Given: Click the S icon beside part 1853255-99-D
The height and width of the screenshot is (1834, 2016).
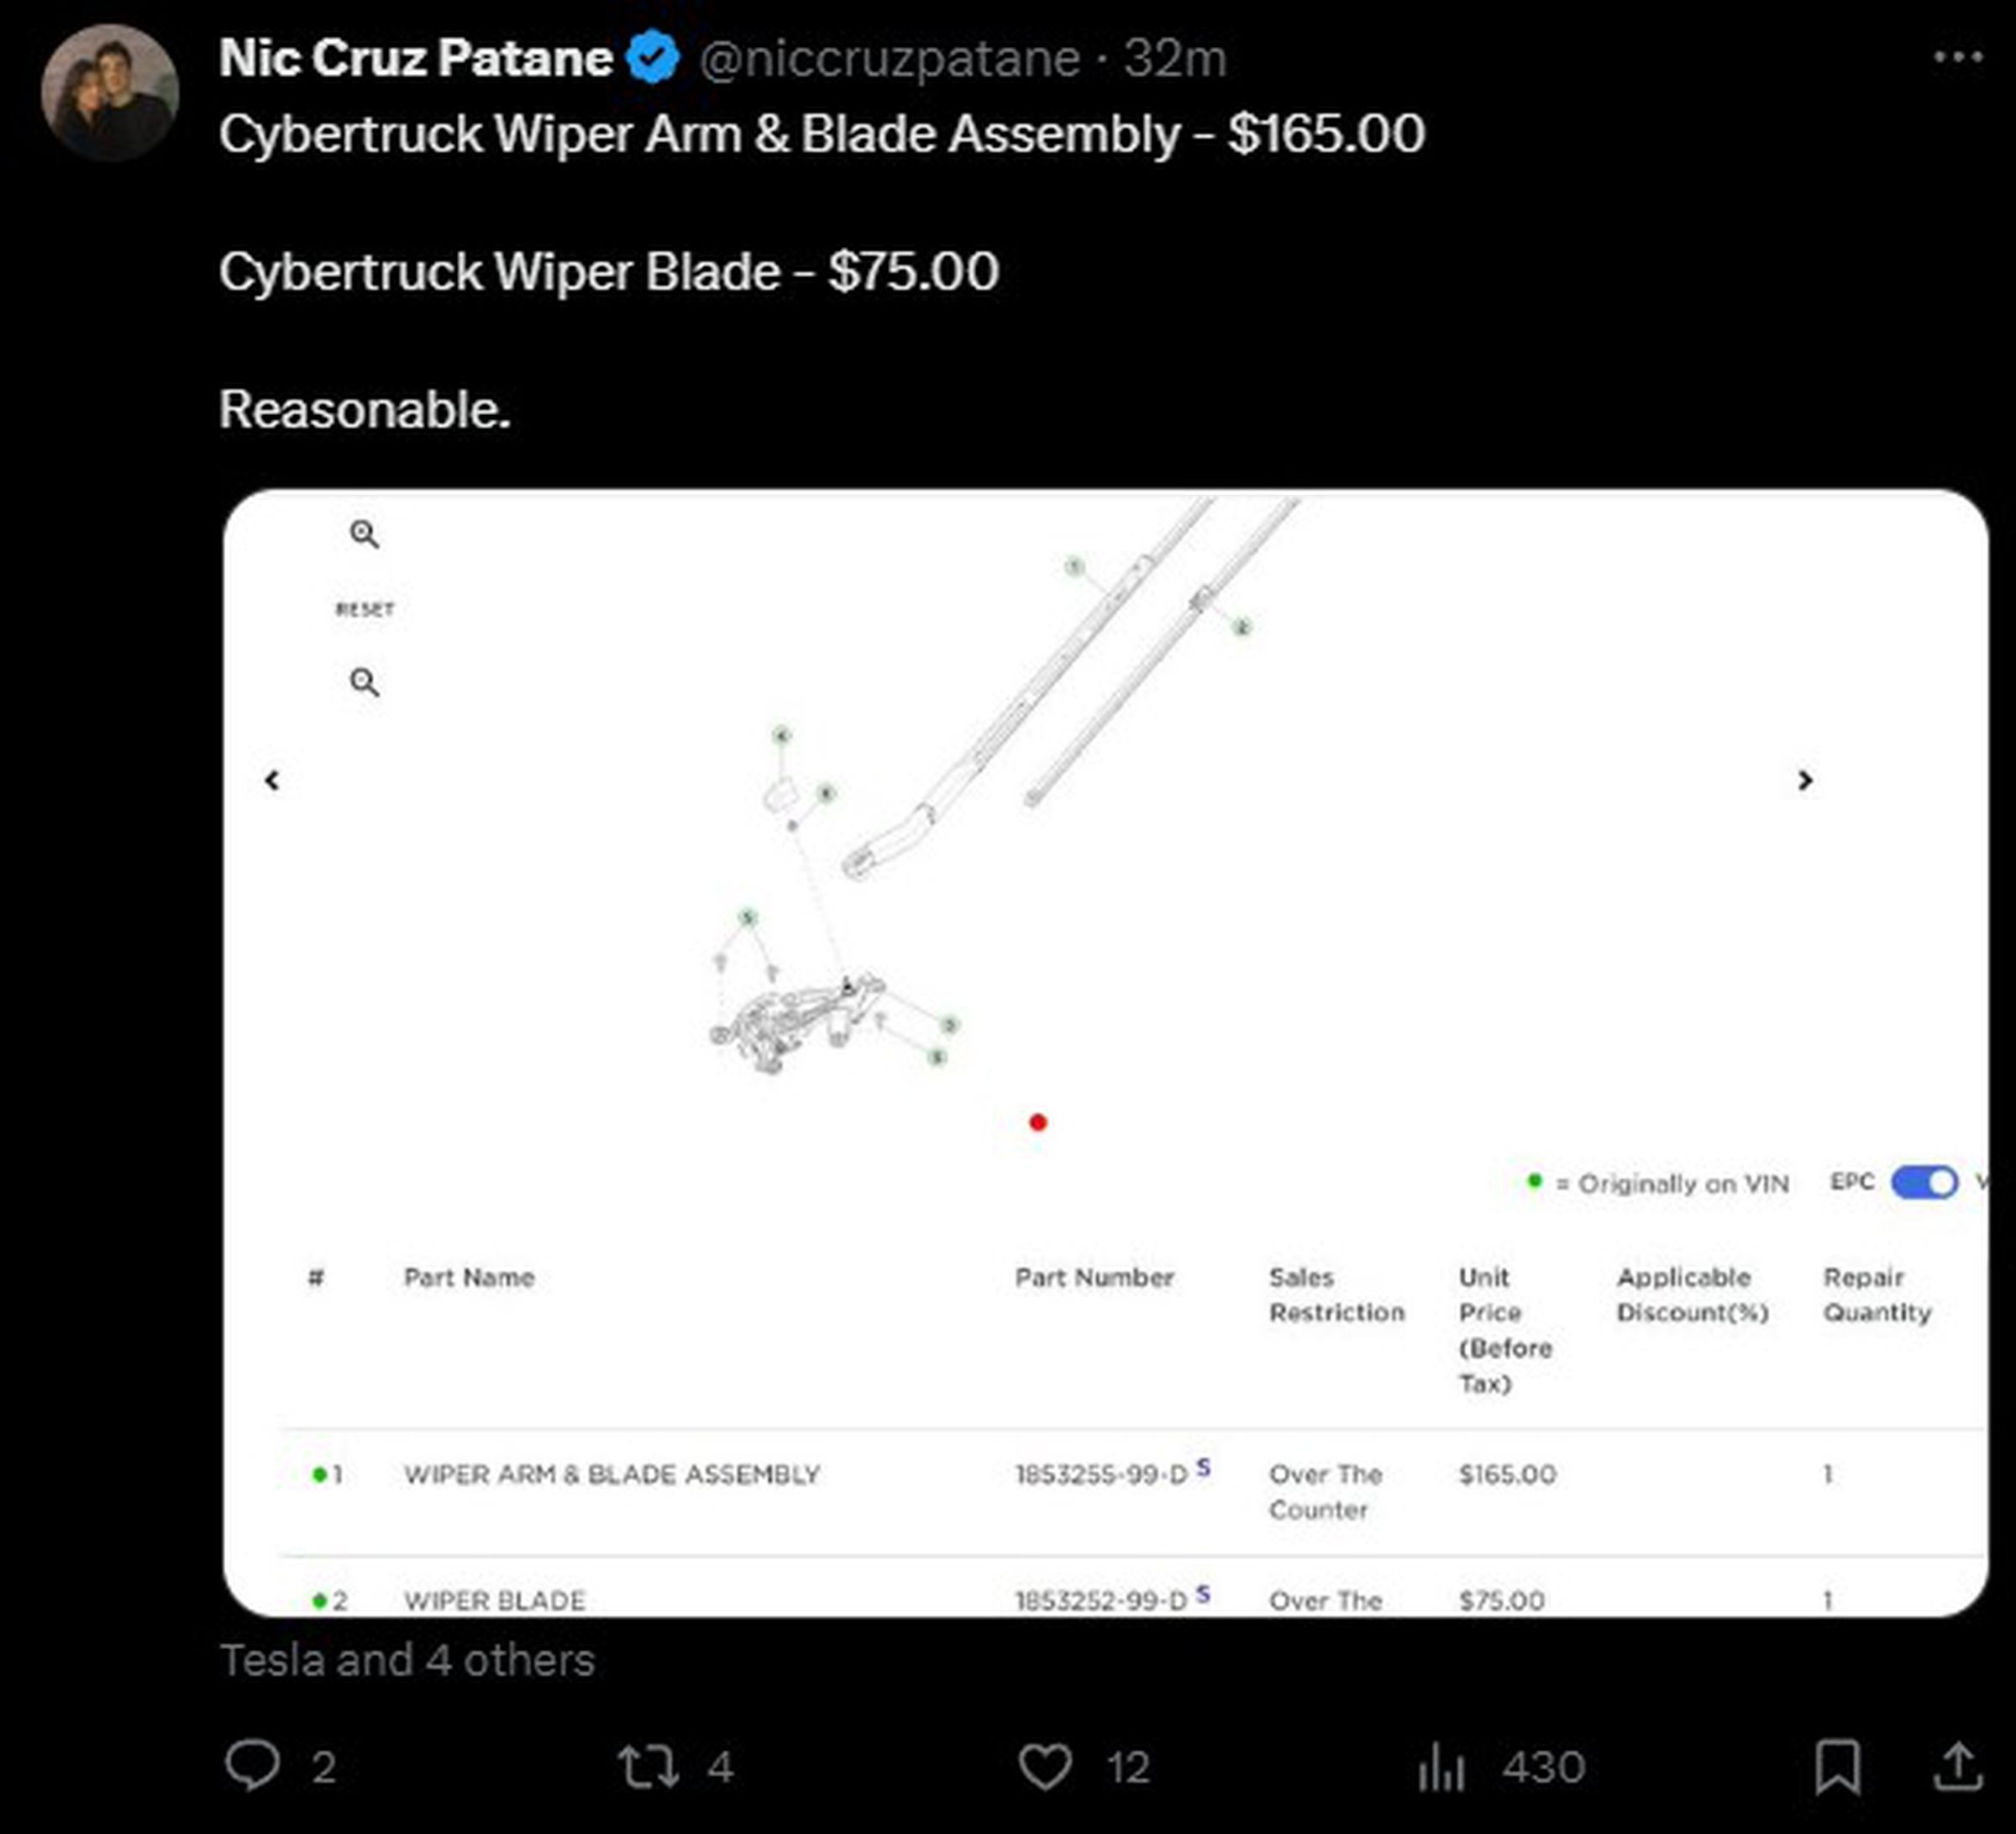Looking at the screenshot, I should click(1205, 1468).
